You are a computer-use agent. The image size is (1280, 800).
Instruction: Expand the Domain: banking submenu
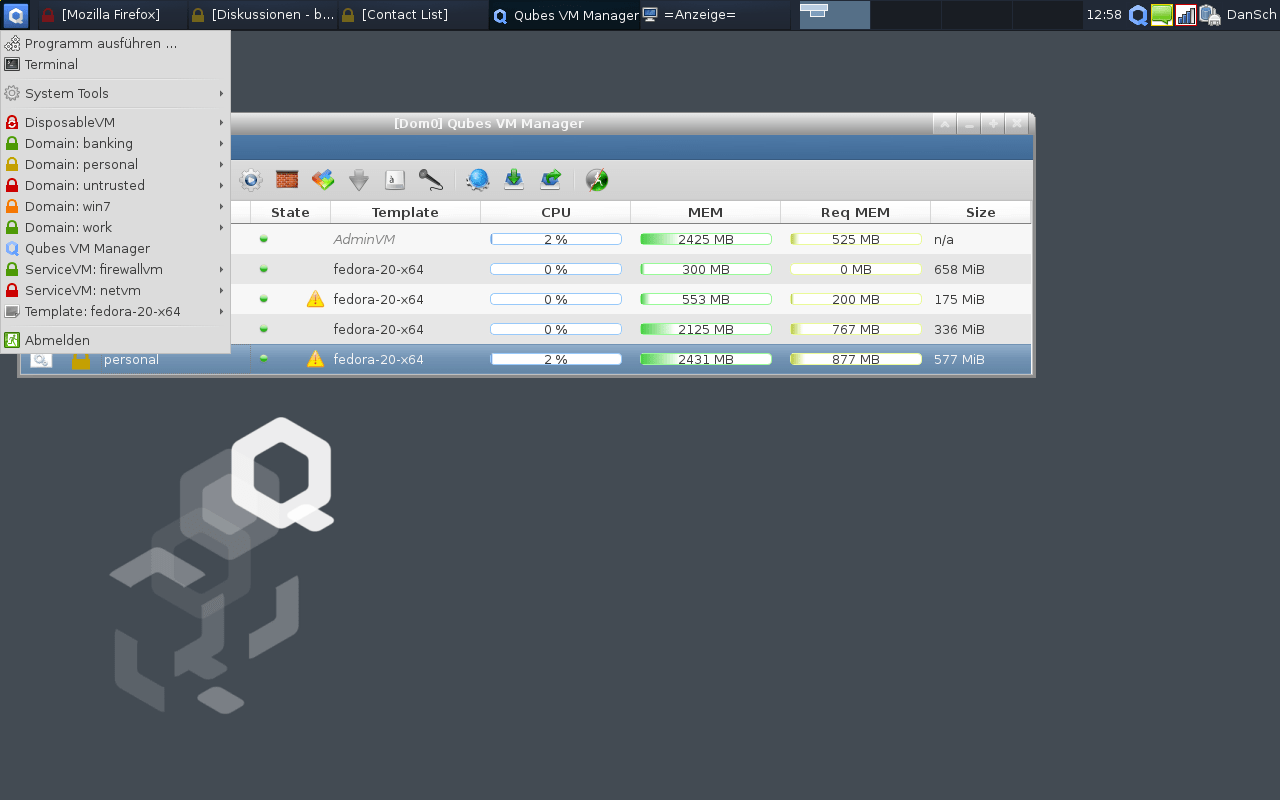point(115,143)
